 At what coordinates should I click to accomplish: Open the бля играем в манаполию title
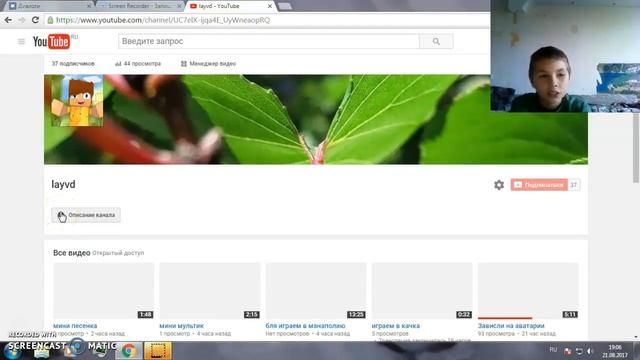coord(305,326)
